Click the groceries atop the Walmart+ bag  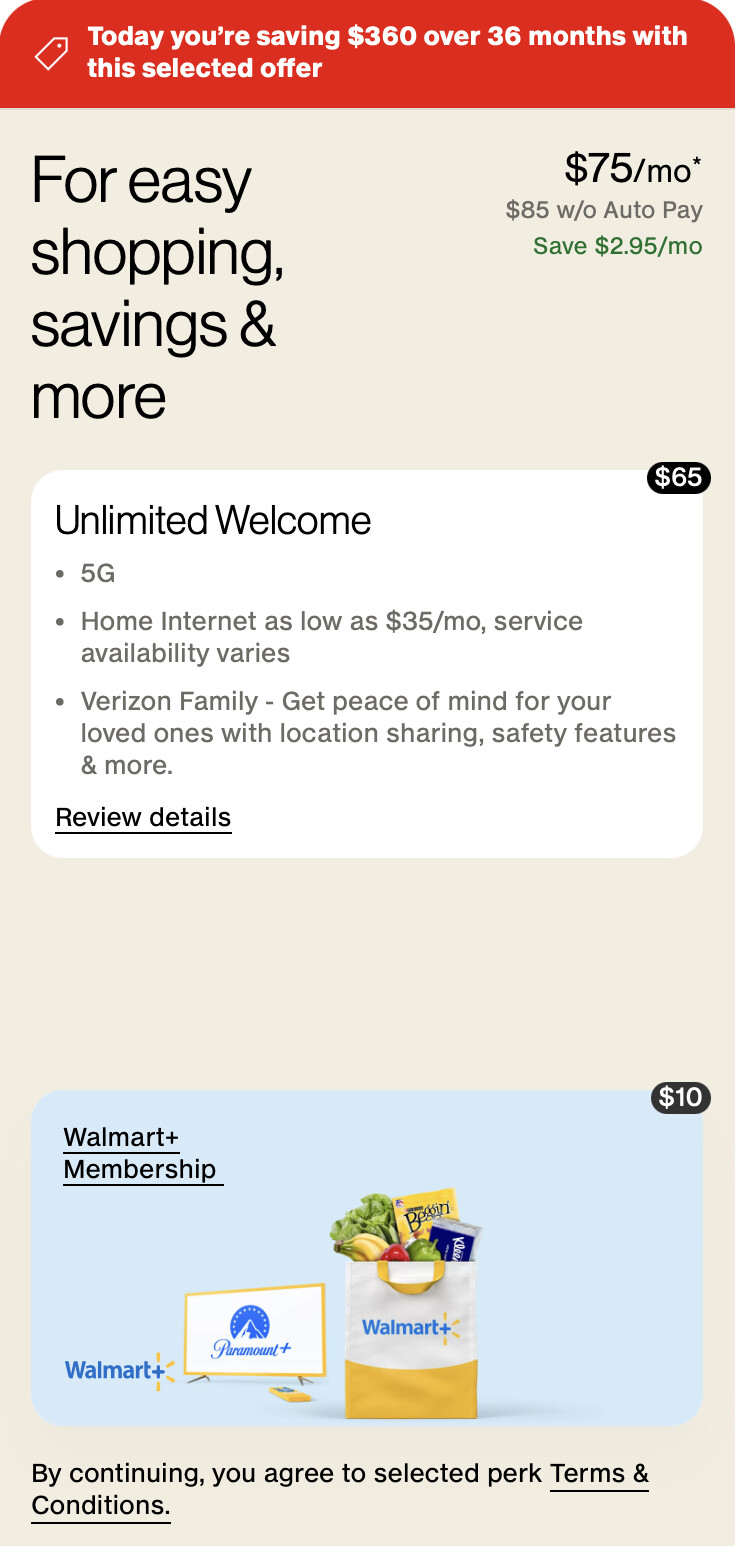[407, 1226]
